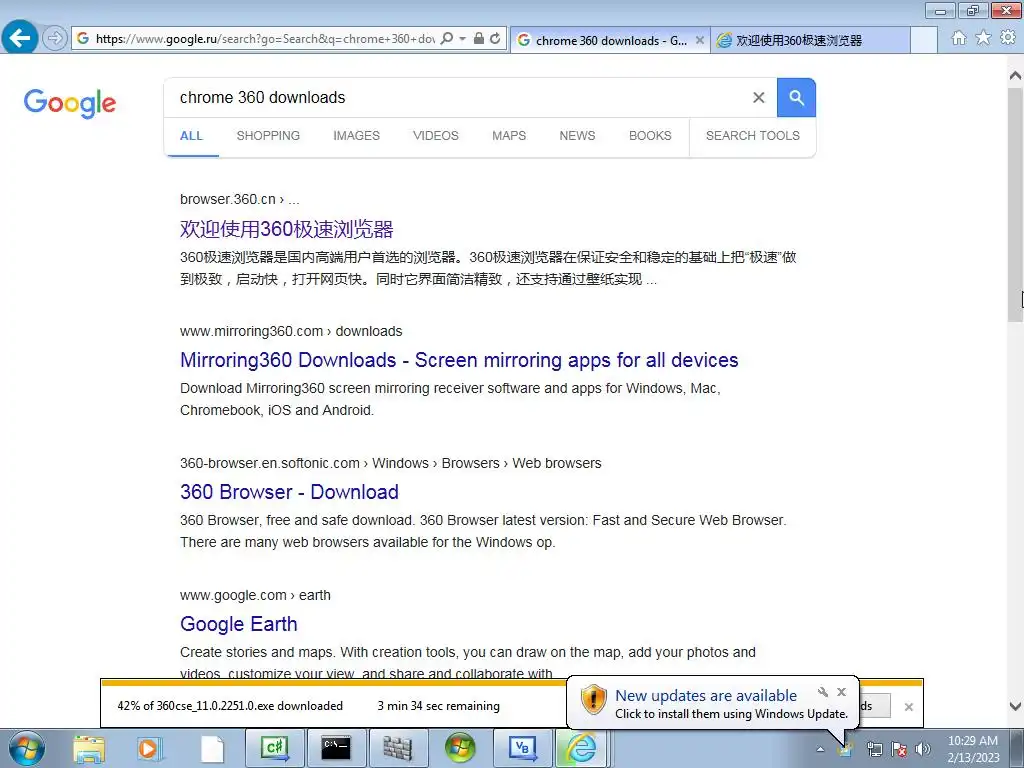Clear the search query with the X

click(758, 97)
